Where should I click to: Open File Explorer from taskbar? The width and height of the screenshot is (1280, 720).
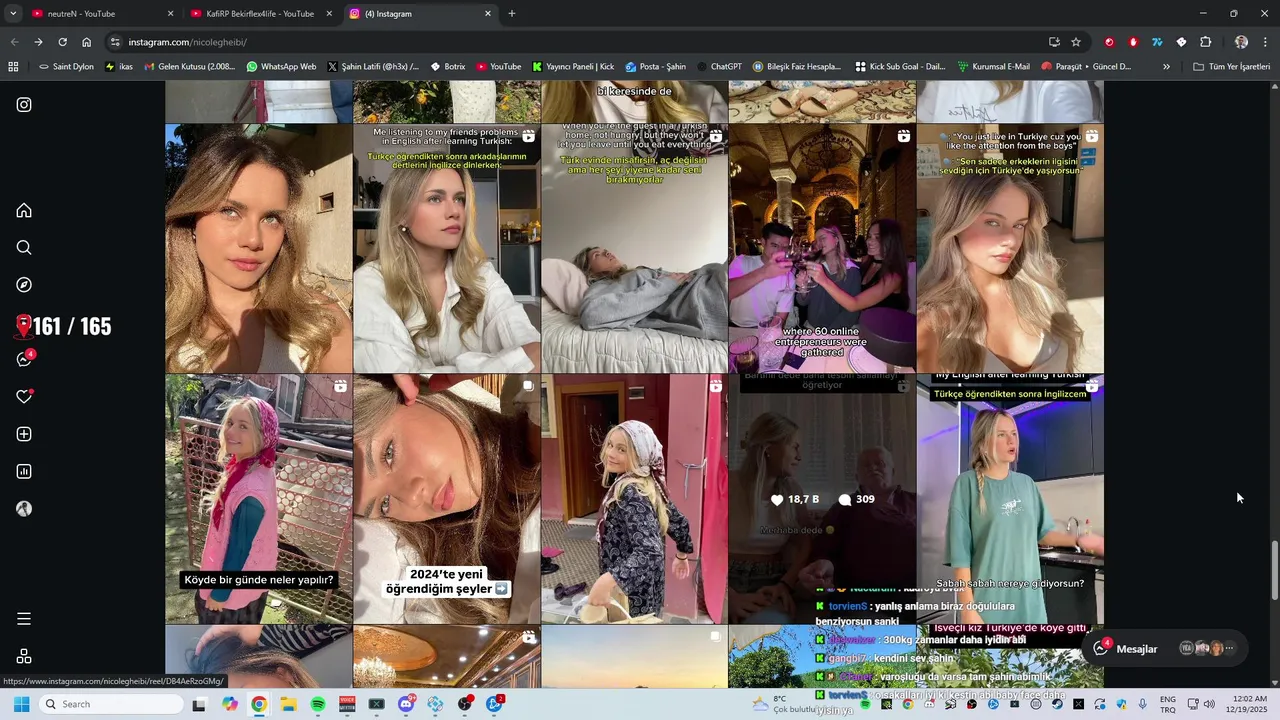point(288,704)
